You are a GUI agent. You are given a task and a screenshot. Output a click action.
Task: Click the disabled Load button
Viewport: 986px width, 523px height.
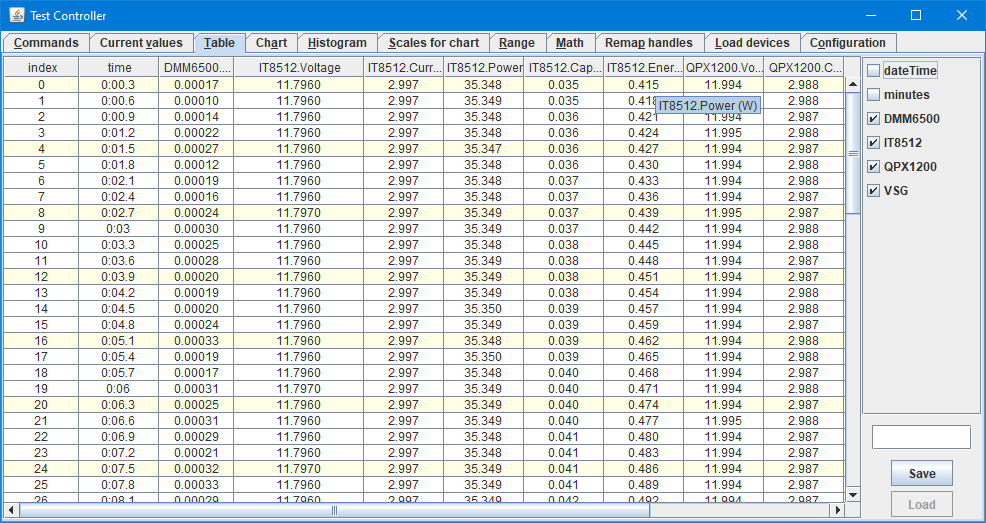[921, 504]
